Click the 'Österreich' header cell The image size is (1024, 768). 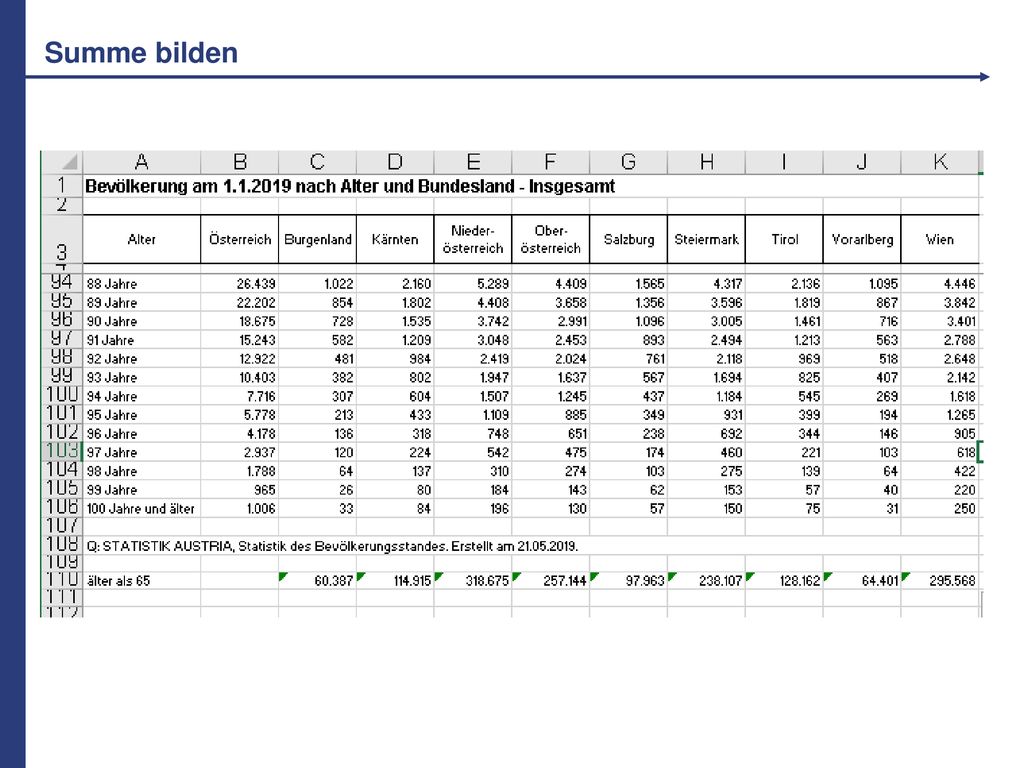pyautogui.click(x=240, y=239)
